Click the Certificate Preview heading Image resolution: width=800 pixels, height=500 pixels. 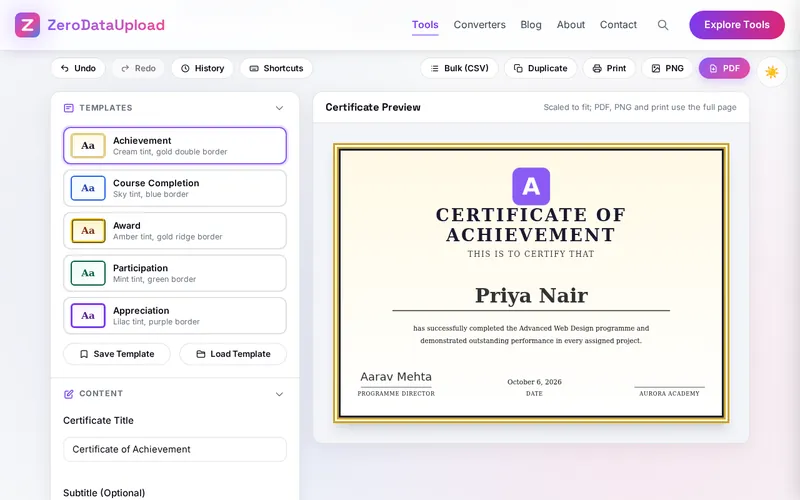[x=373, y=108]
